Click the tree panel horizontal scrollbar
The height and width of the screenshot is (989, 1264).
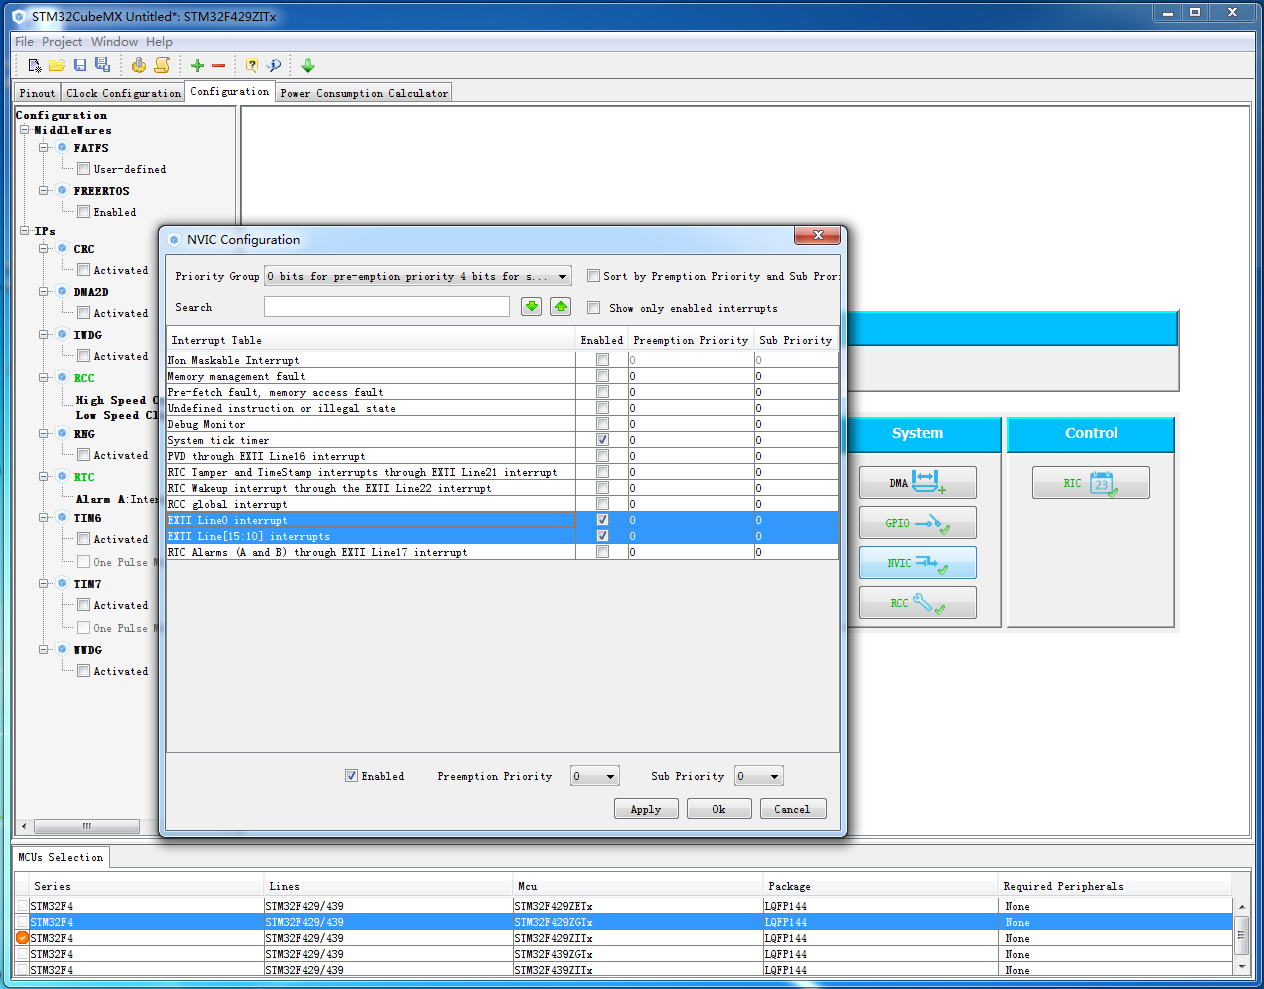tap(87, 826)
